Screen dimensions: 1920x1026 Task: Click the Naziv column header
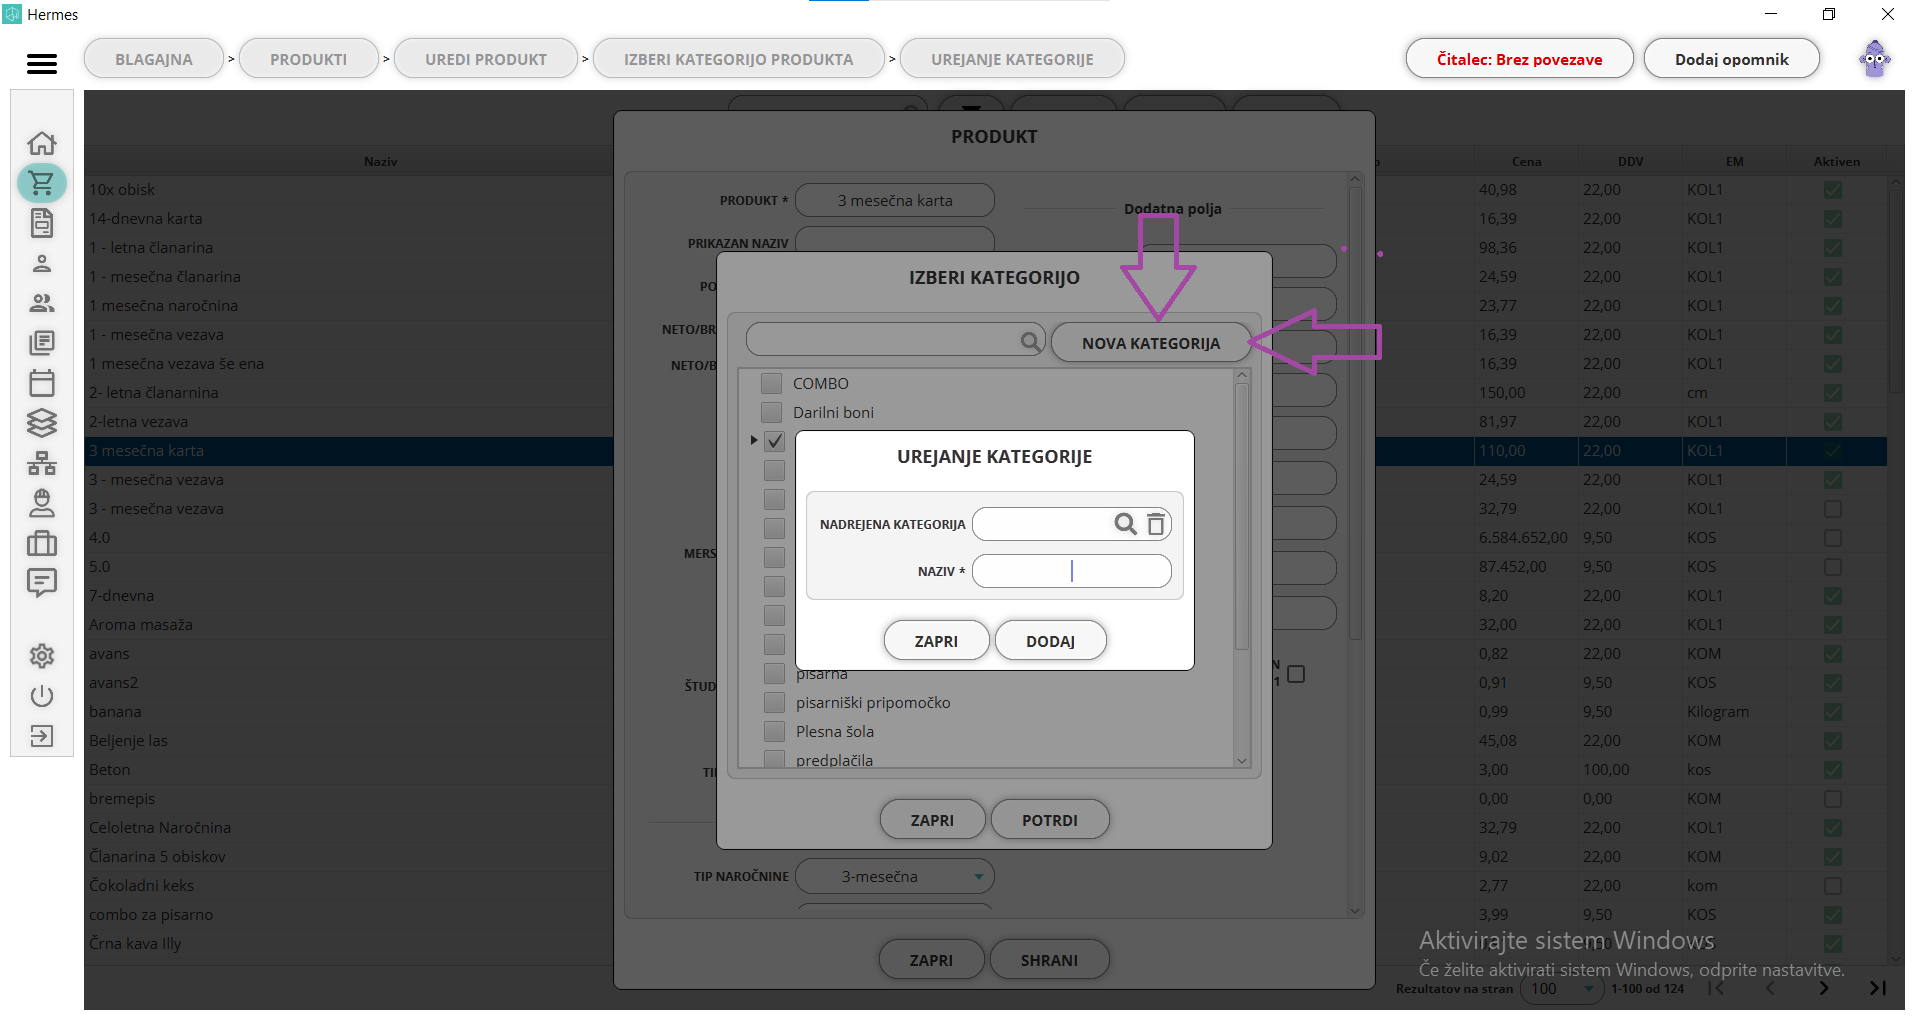(x=381, y=161)
